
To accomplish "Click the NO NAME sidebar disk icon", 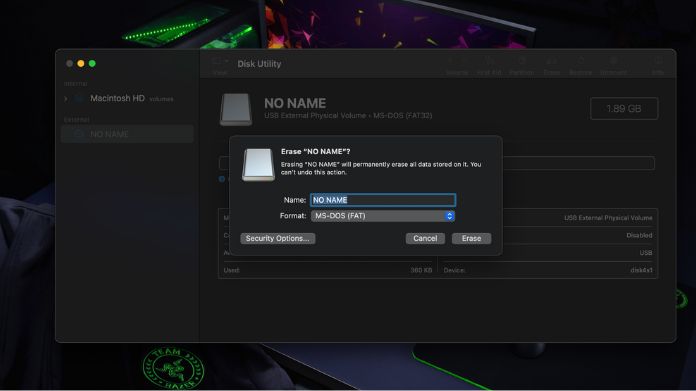I will tap(79, 134).
